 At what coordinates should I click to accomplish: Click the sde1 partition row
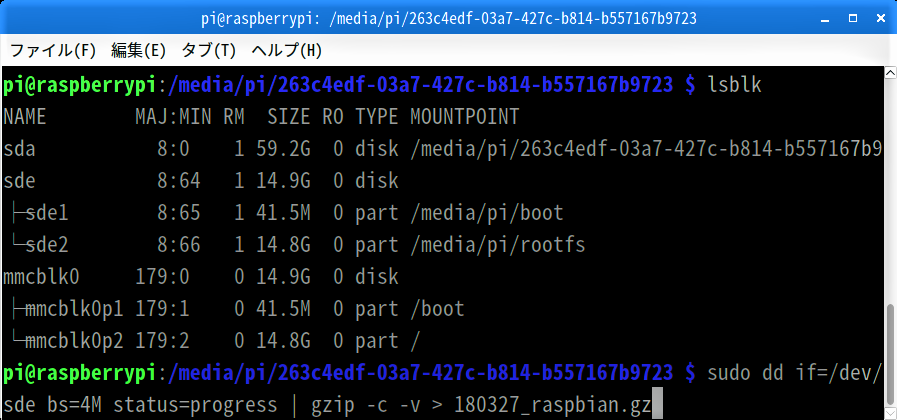[x=283, y=213]
